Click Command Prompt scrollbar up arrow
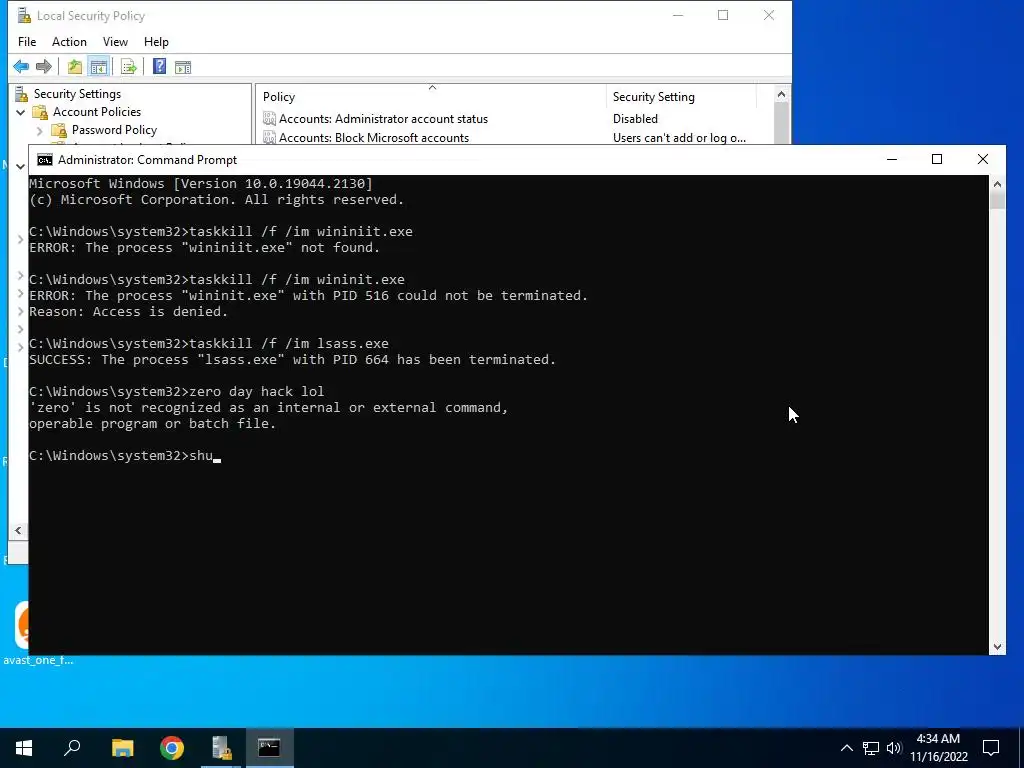Viewport: 1024px width, 768px height. click(x=997, y=184)
